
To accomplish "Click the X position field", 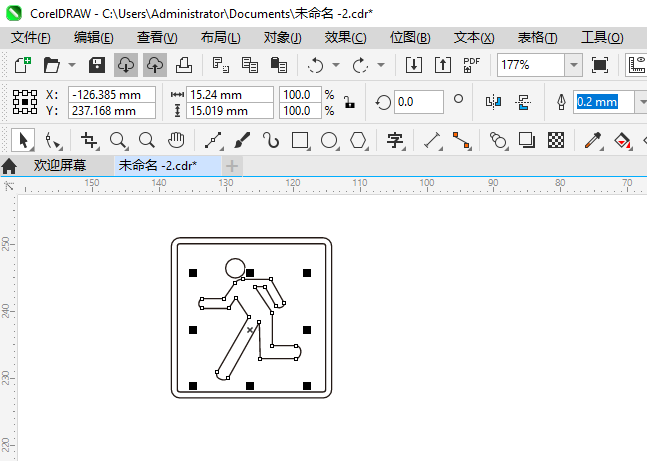I will point(112,95).
